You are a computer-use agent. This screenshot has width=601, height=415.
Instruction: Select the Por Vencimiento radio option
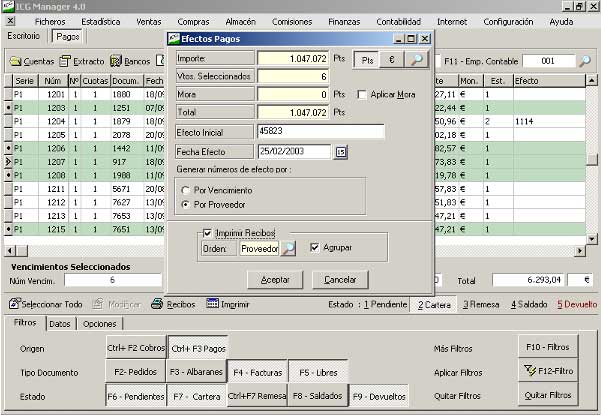pos(185,188)
